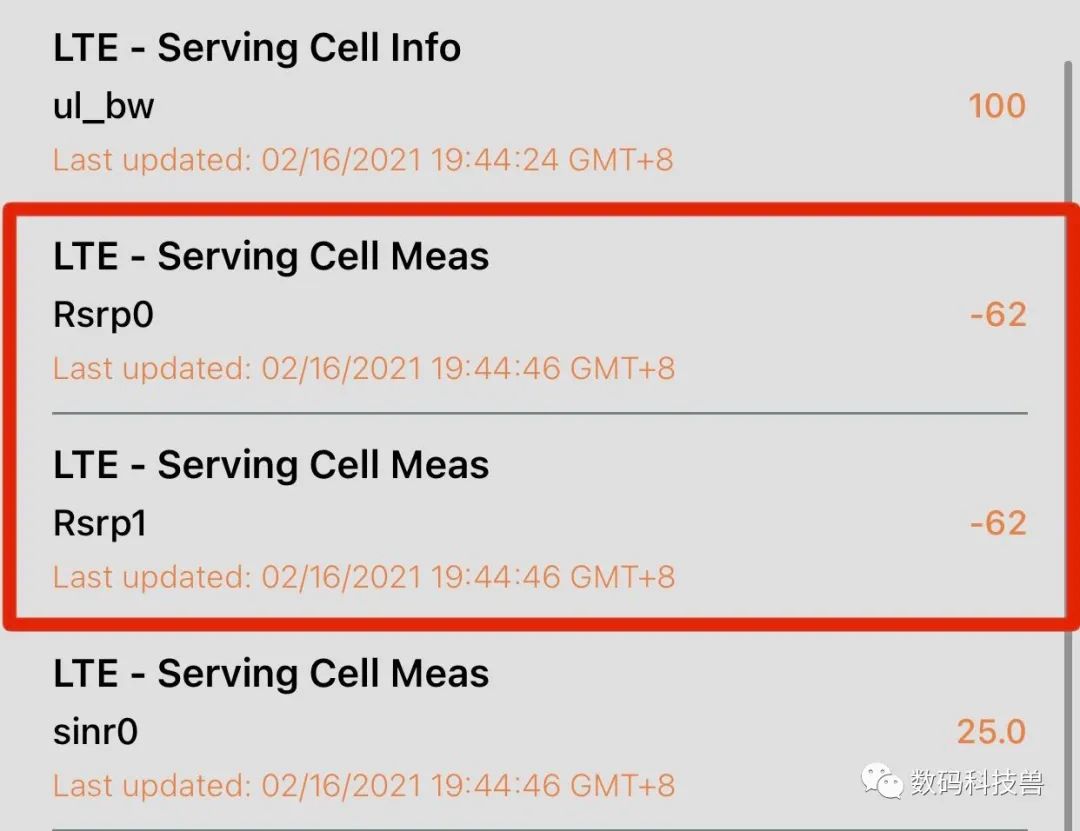The height and width of the screenshot is (831, 1080).
Task: Click the WeChat logo icon in watermark
Action: pyautogui.click(x=882, y=781)
